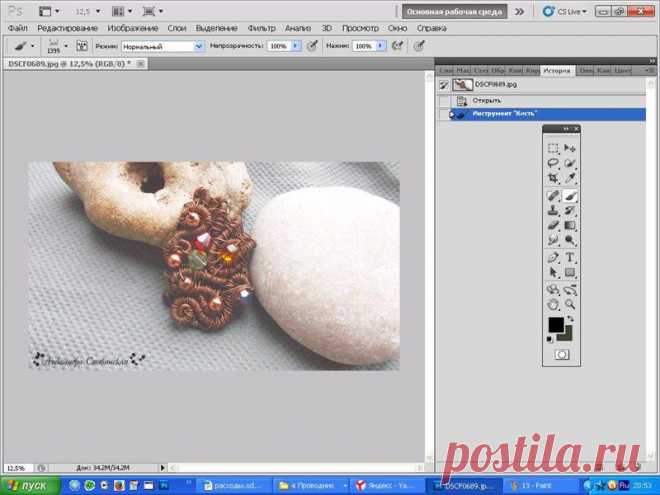The height and width of the screenshot is (495, 660).
Task: Set history brush source for DSCF0689.jpg snapshot
Action: 444,85
